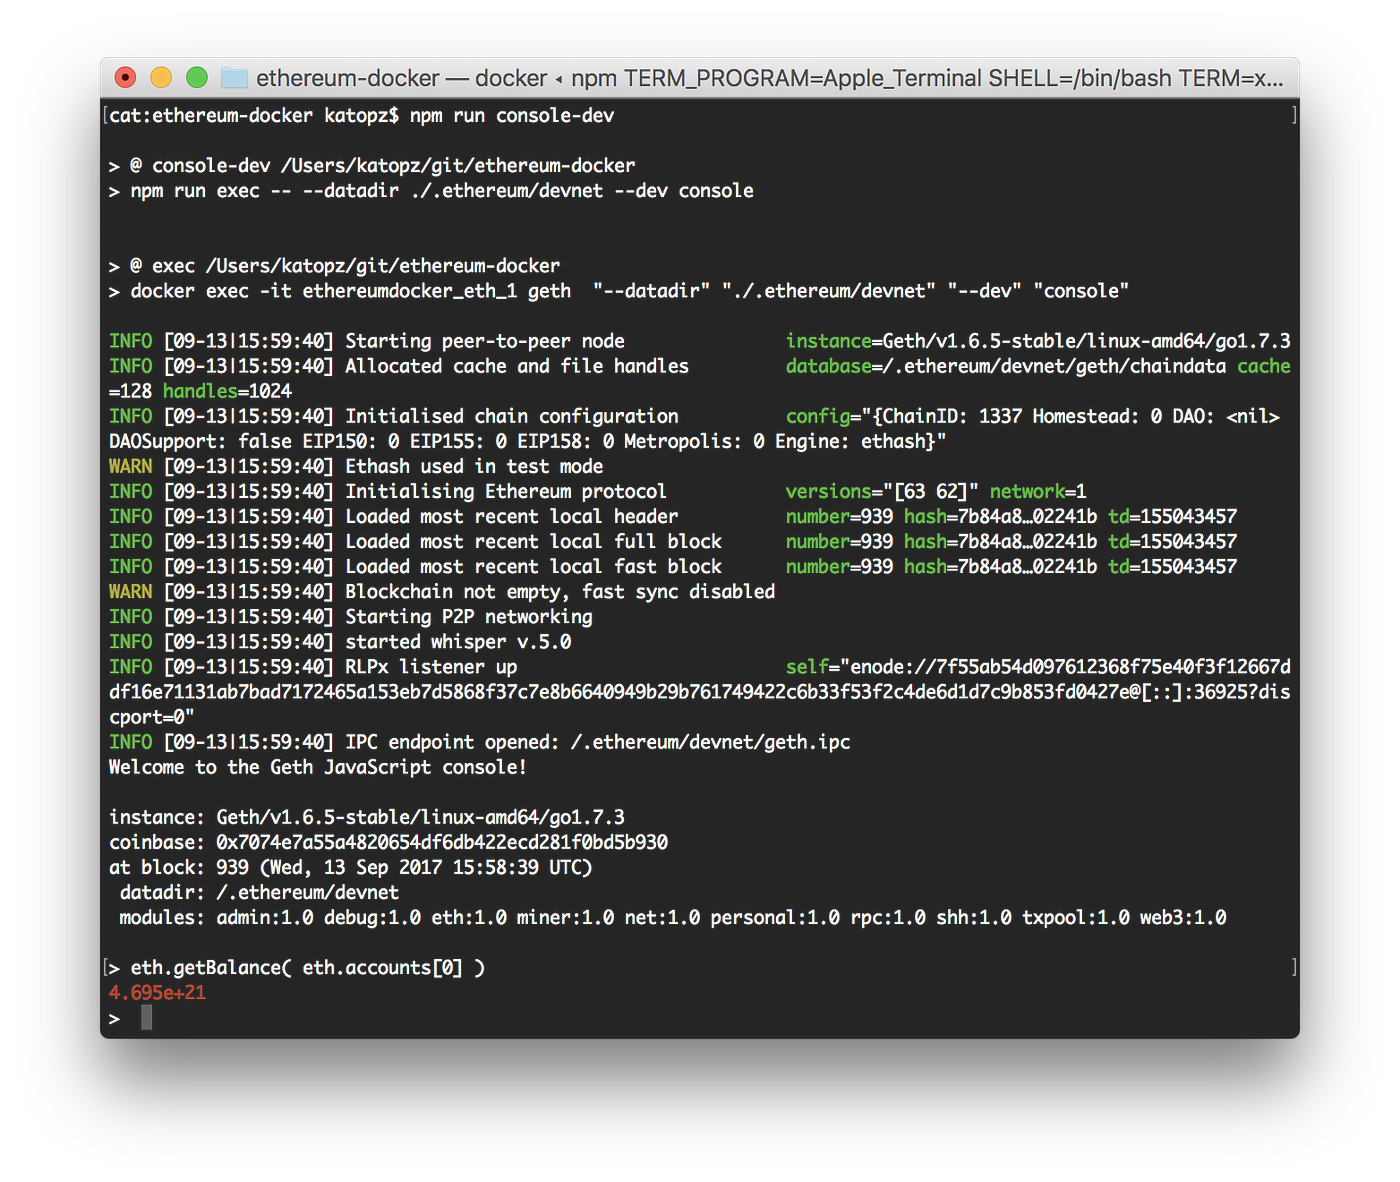Click the green zoom window button
This screenshot has width=1400, height=1182.
pos(197,77)
